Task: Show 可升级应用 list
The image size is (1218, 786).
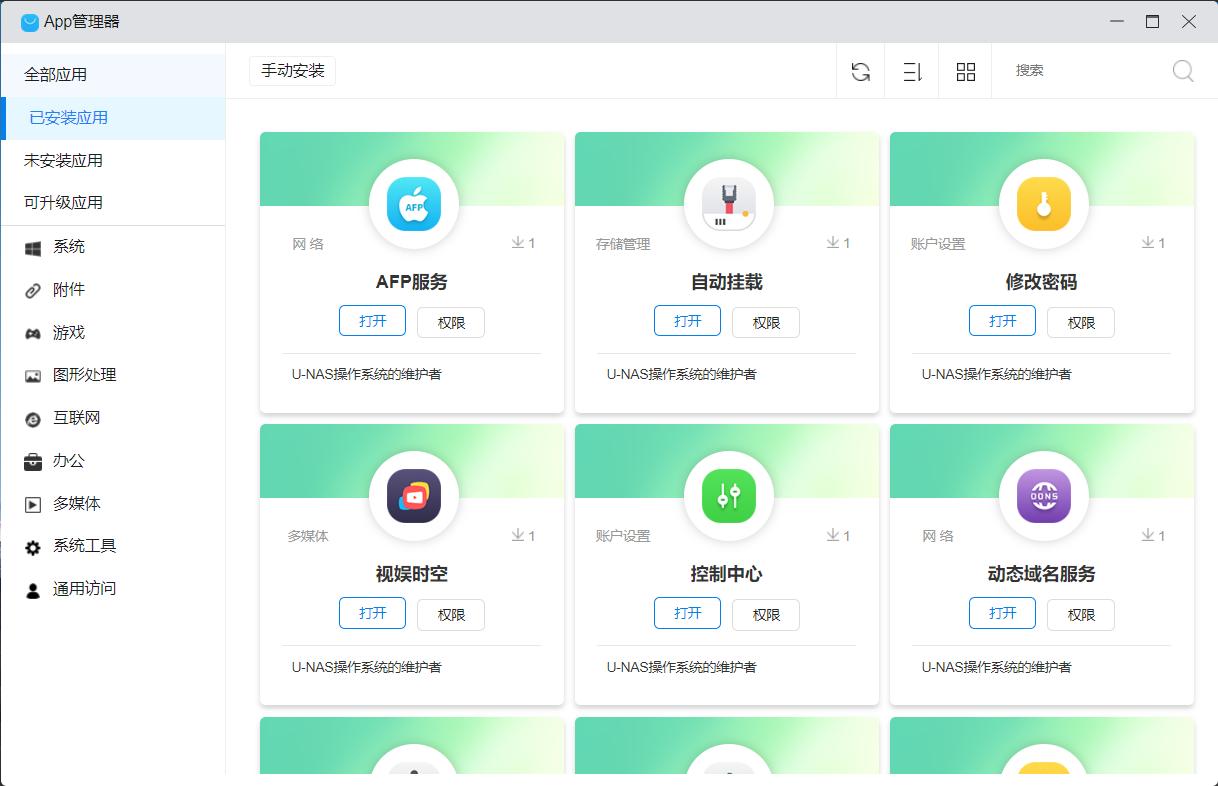Action: [x=63, y=203]
